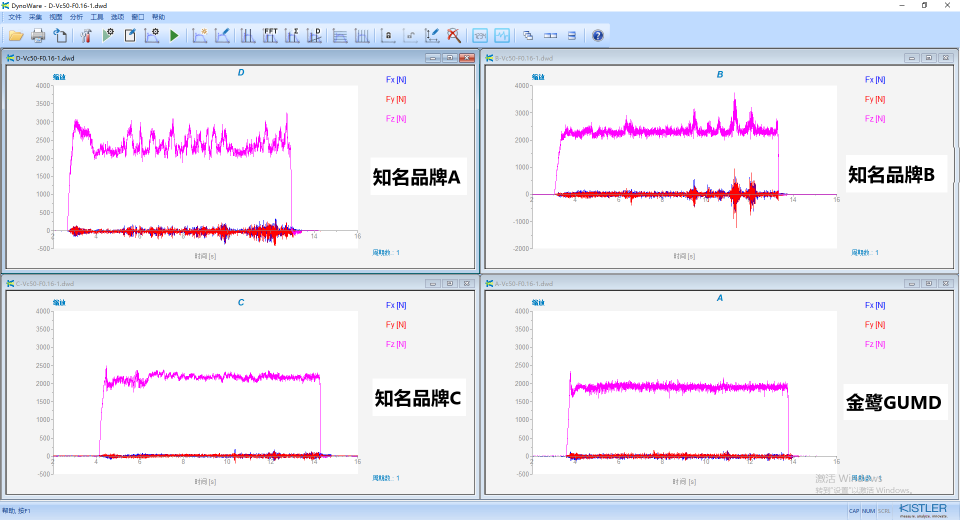The height and width of the screenshot is (520, 960).
Task: Open the 帮助 menu
Action: pyautogui.click(x=159, y=17)
